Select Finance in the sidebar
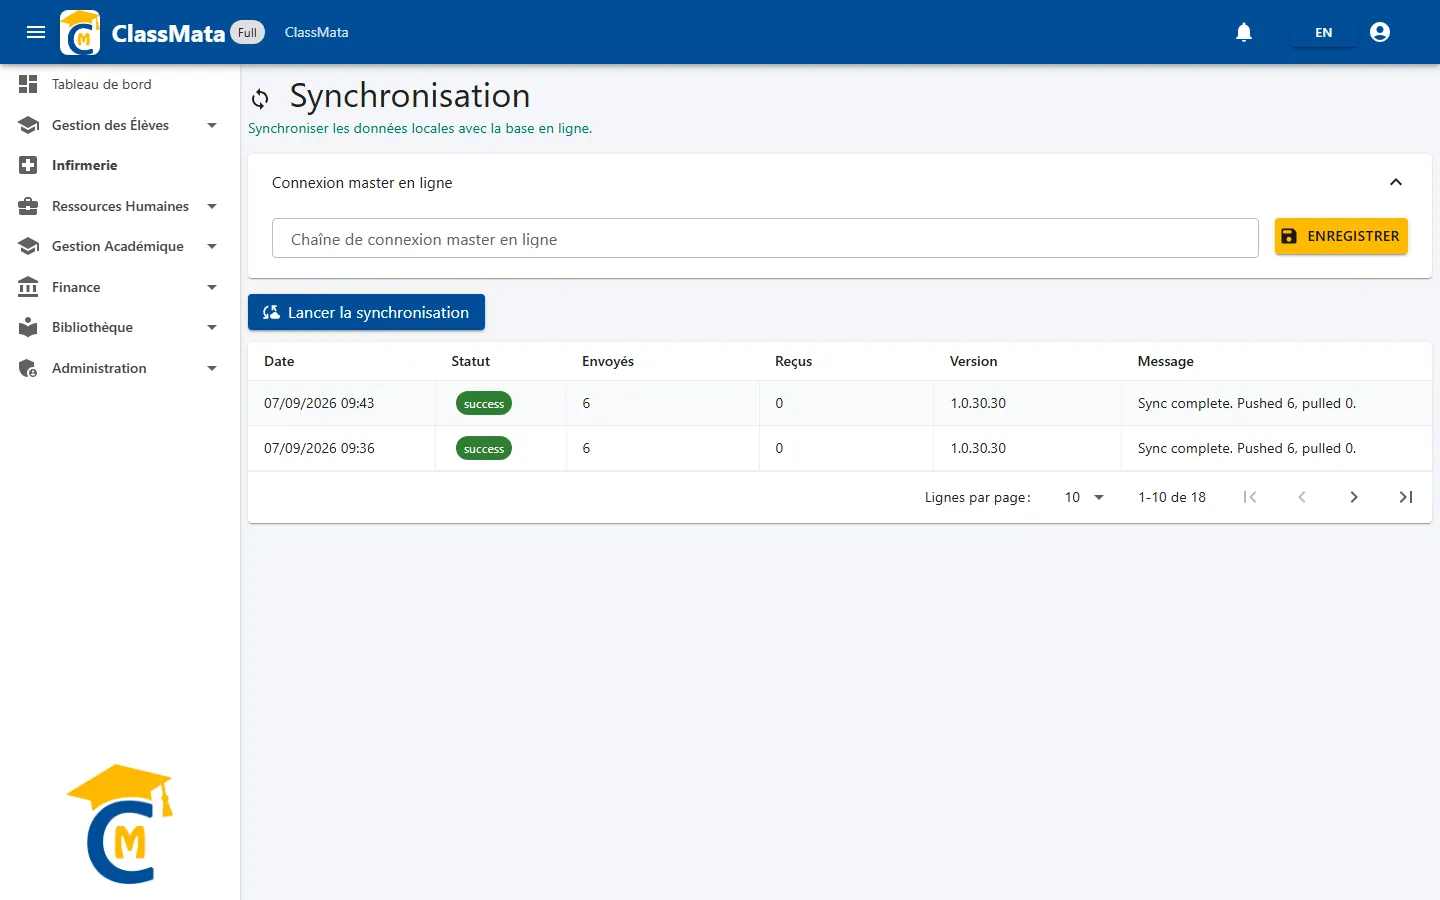This screenshot has height=900, width=1440. click(x=120, y=287)
